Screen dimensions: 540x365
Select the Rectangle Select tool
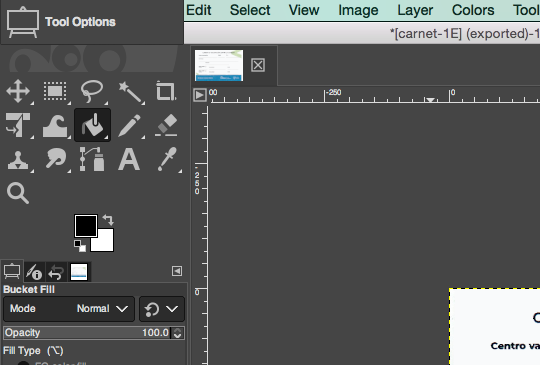[55, 91]
